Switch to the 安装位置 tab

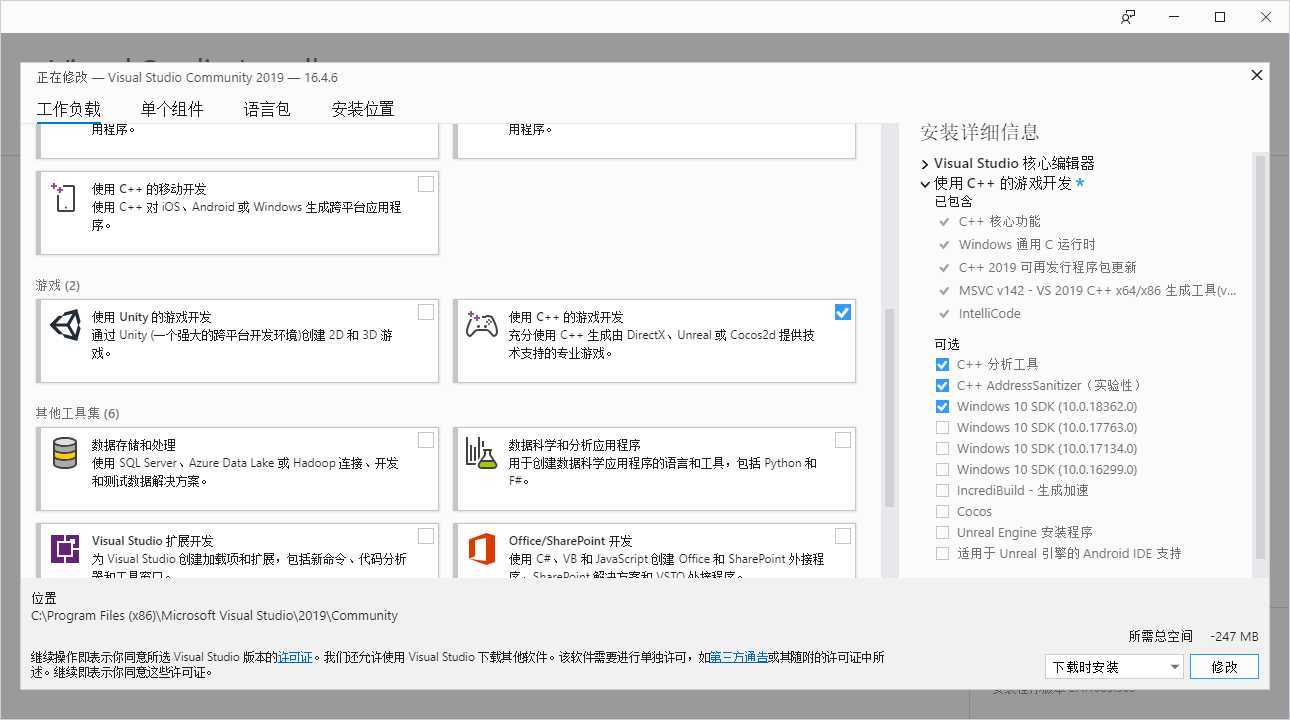pyautogui.click(x=363, y=110)
